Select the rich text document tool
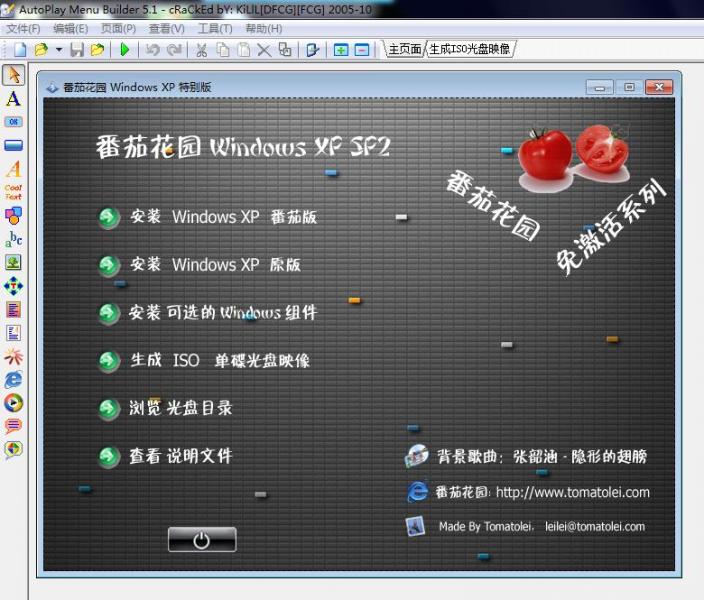The image size is (704, 600). [x=13, y=333]
